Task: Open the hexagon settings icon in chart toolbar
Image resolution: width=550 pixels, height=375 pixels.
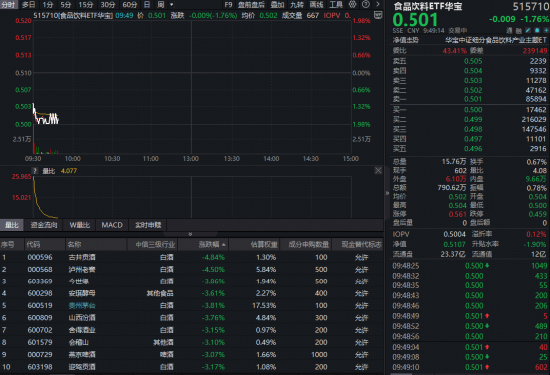Action: click(x=353, y=5)
